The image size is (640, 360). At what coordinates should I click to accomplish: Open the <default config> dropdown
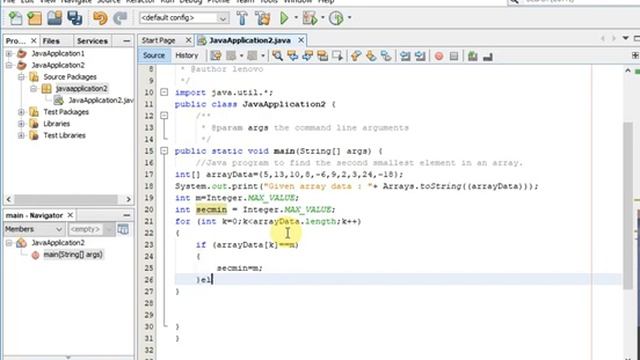(184, 18)
